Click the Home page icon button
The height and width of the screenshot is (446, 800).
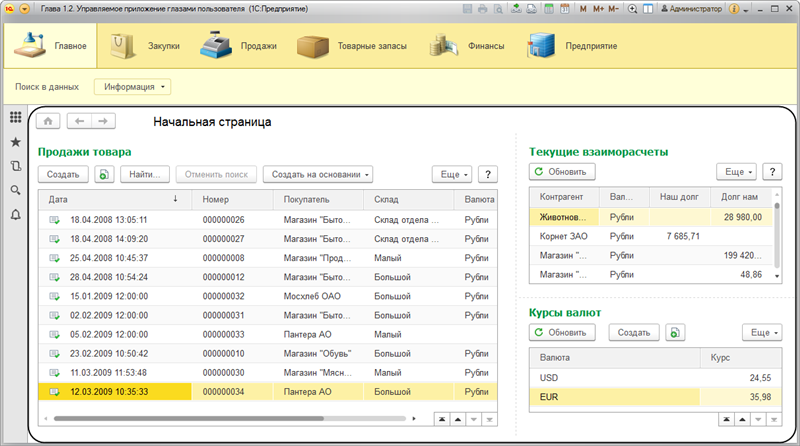point(48,121)
